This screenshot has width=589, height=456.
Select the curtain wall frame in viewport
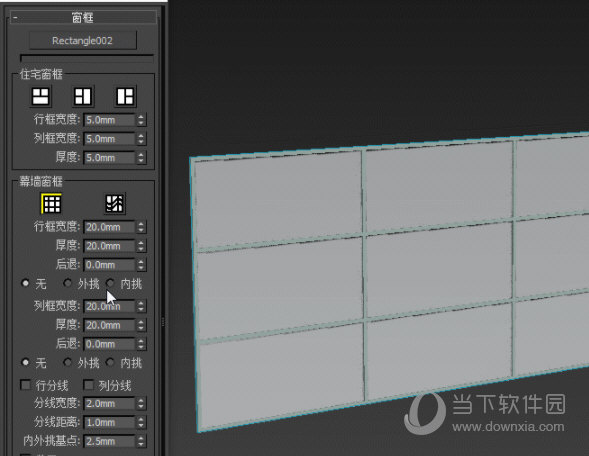[390, 282]
